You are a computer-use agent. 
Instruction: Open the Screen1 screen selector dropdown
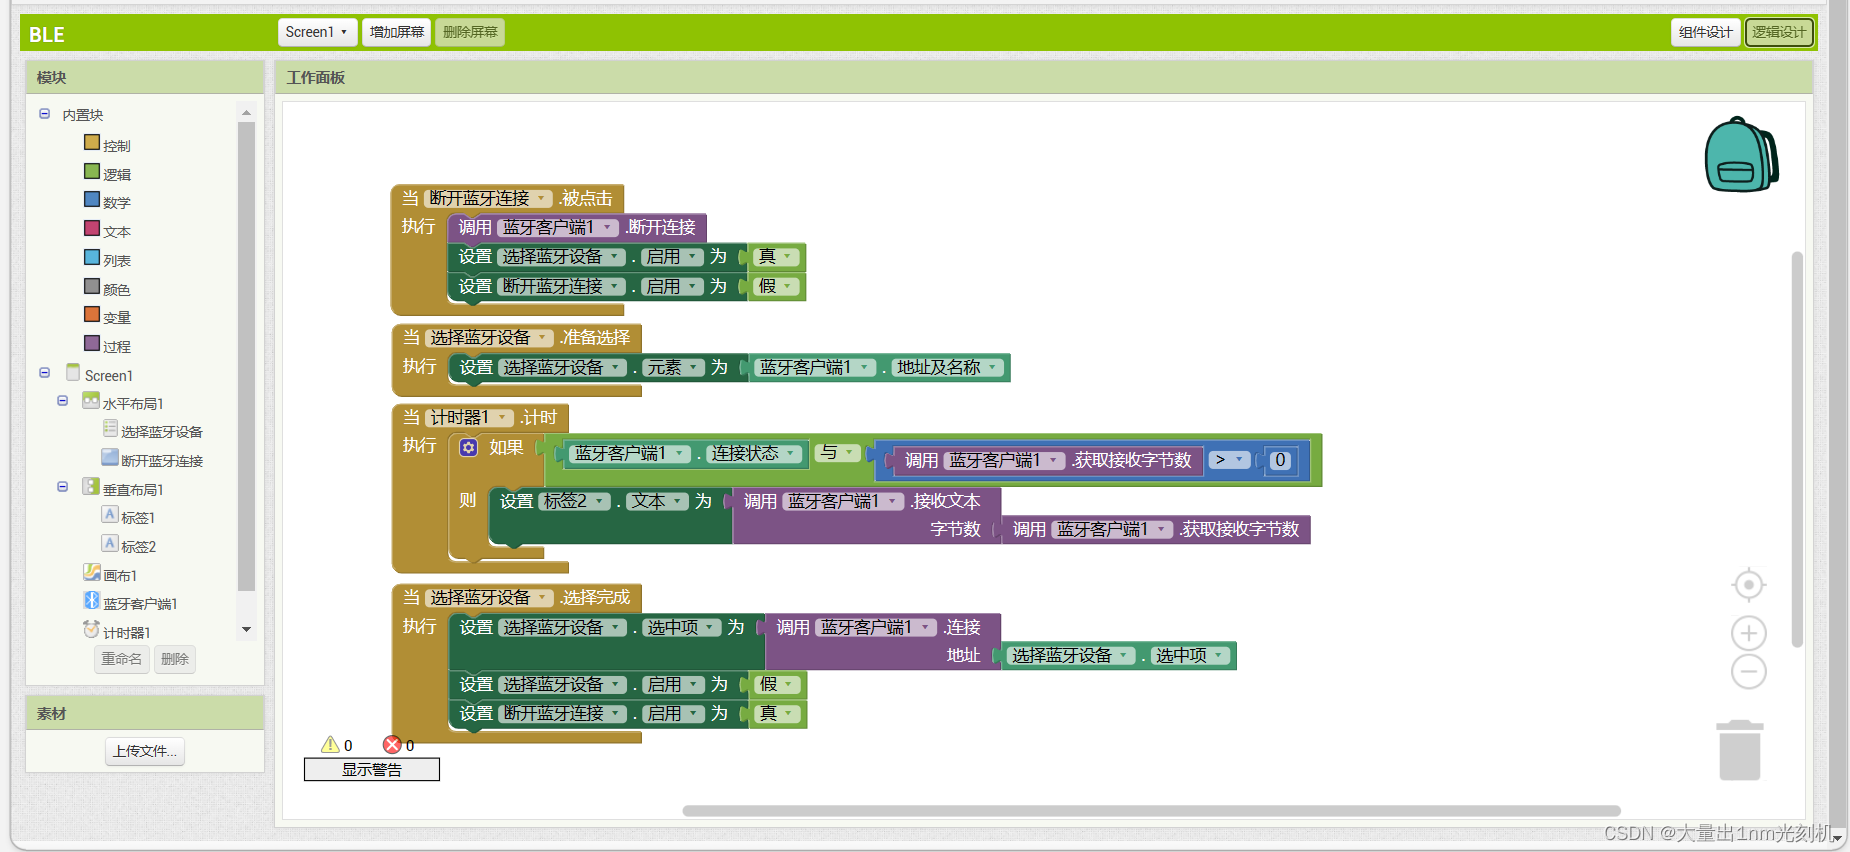(317, 32)
